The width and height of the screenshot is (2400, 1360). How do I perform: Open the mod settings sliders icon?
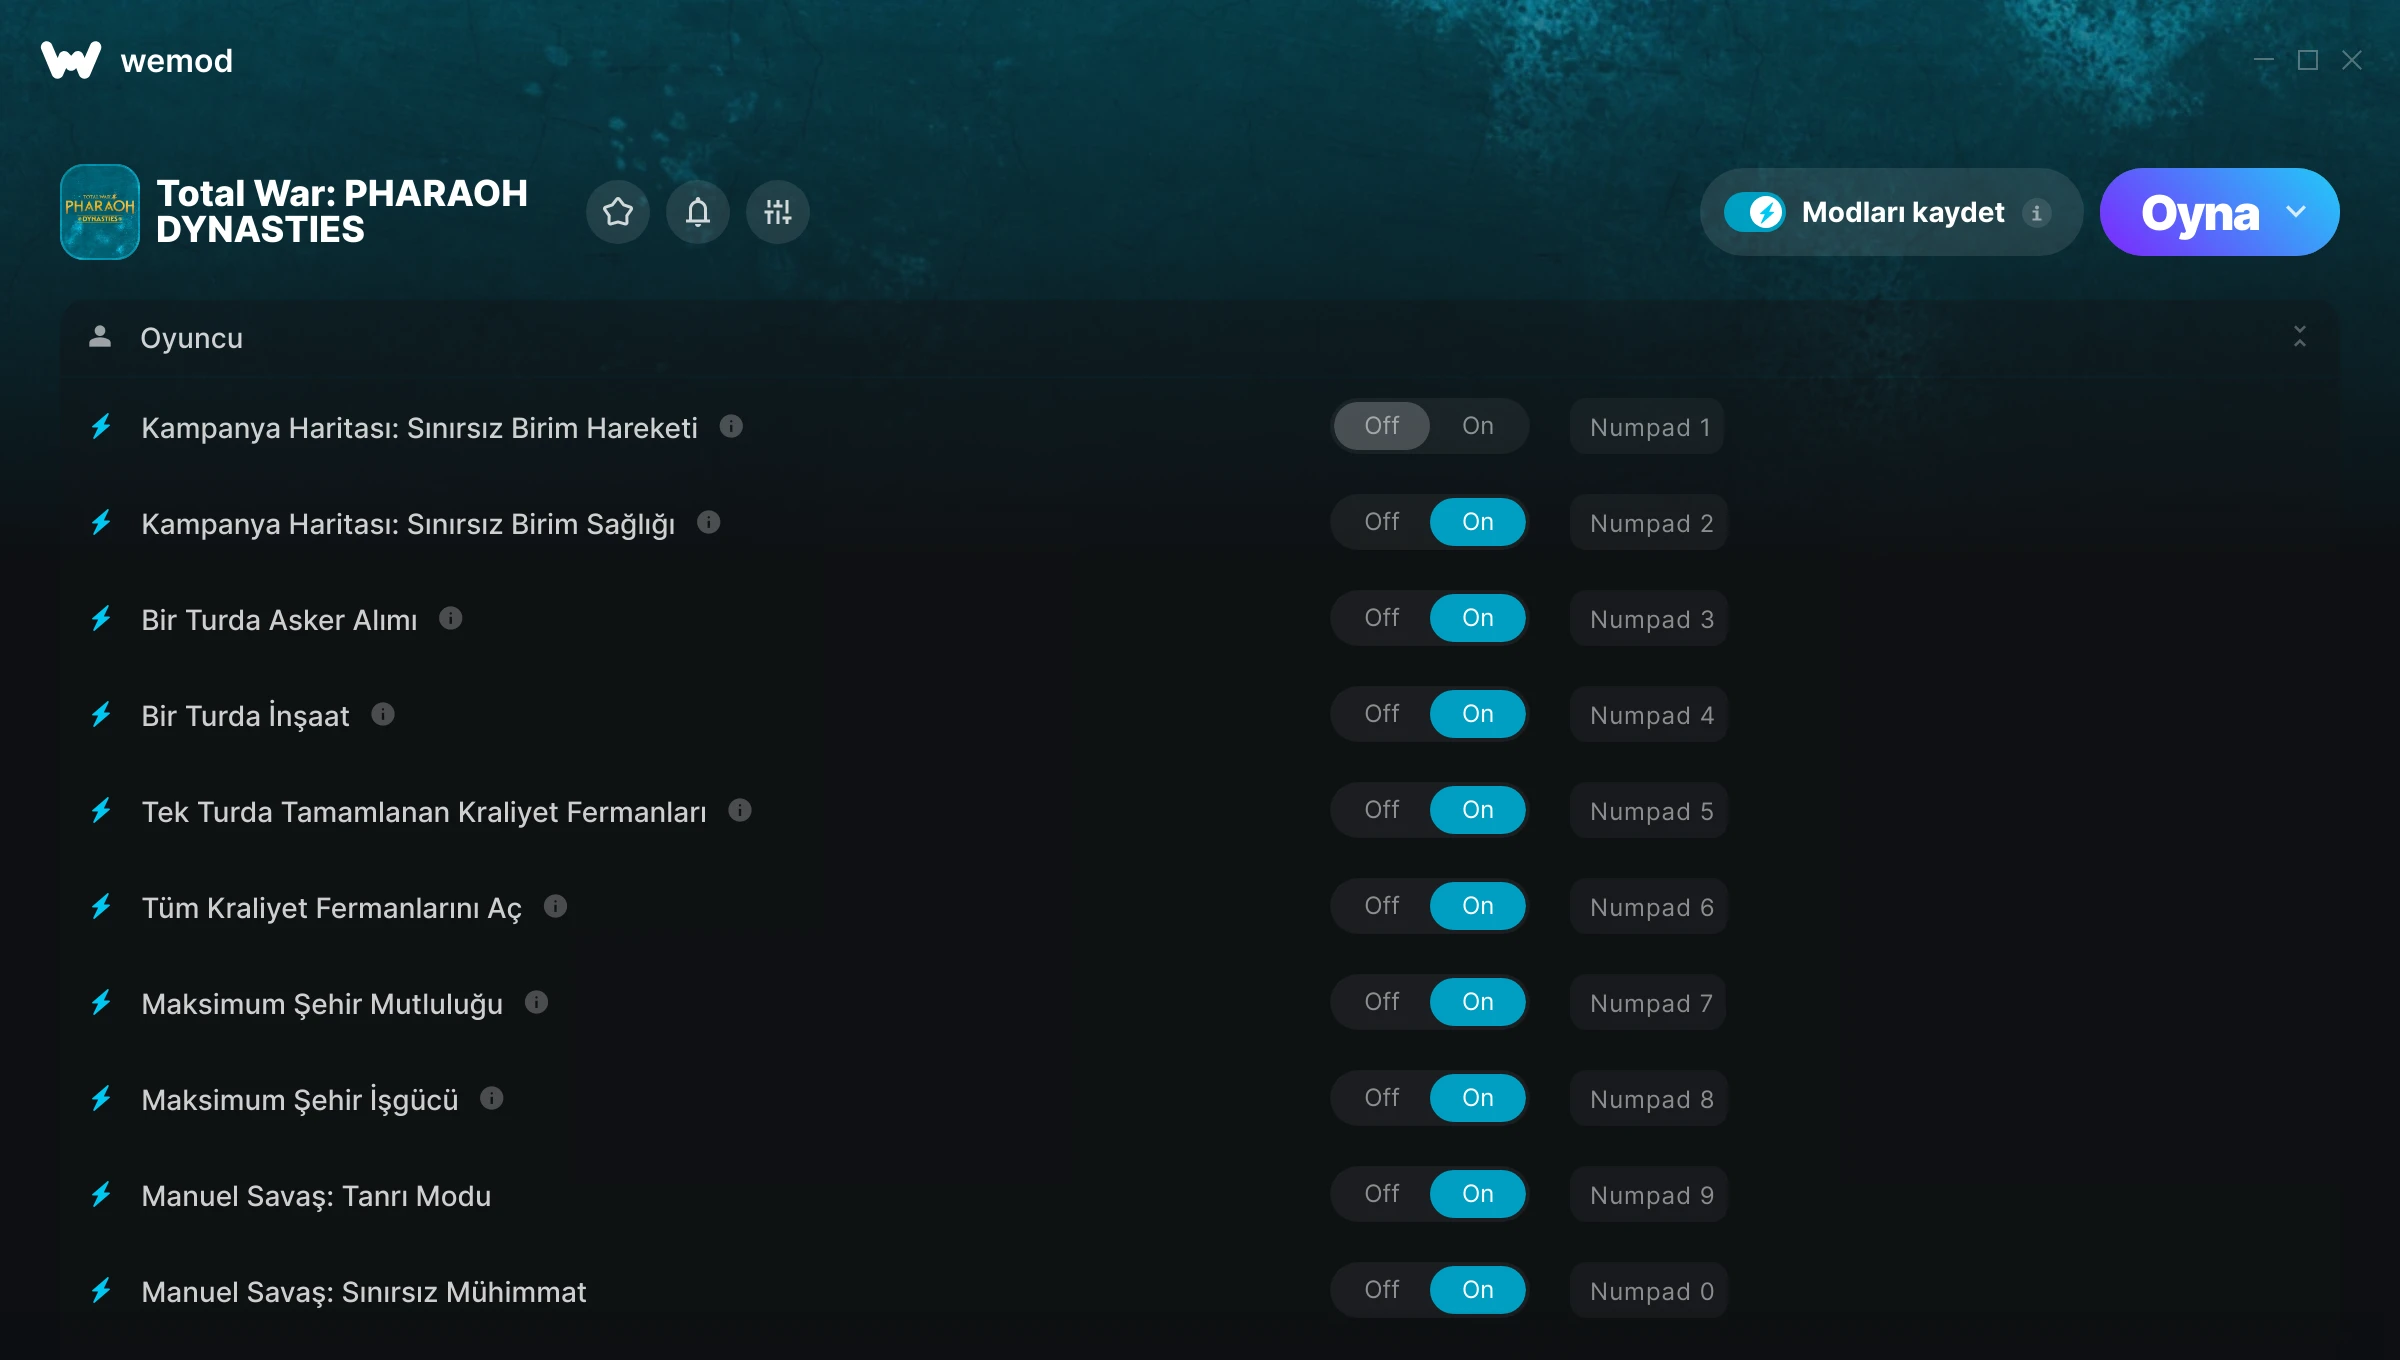[777, 212]
